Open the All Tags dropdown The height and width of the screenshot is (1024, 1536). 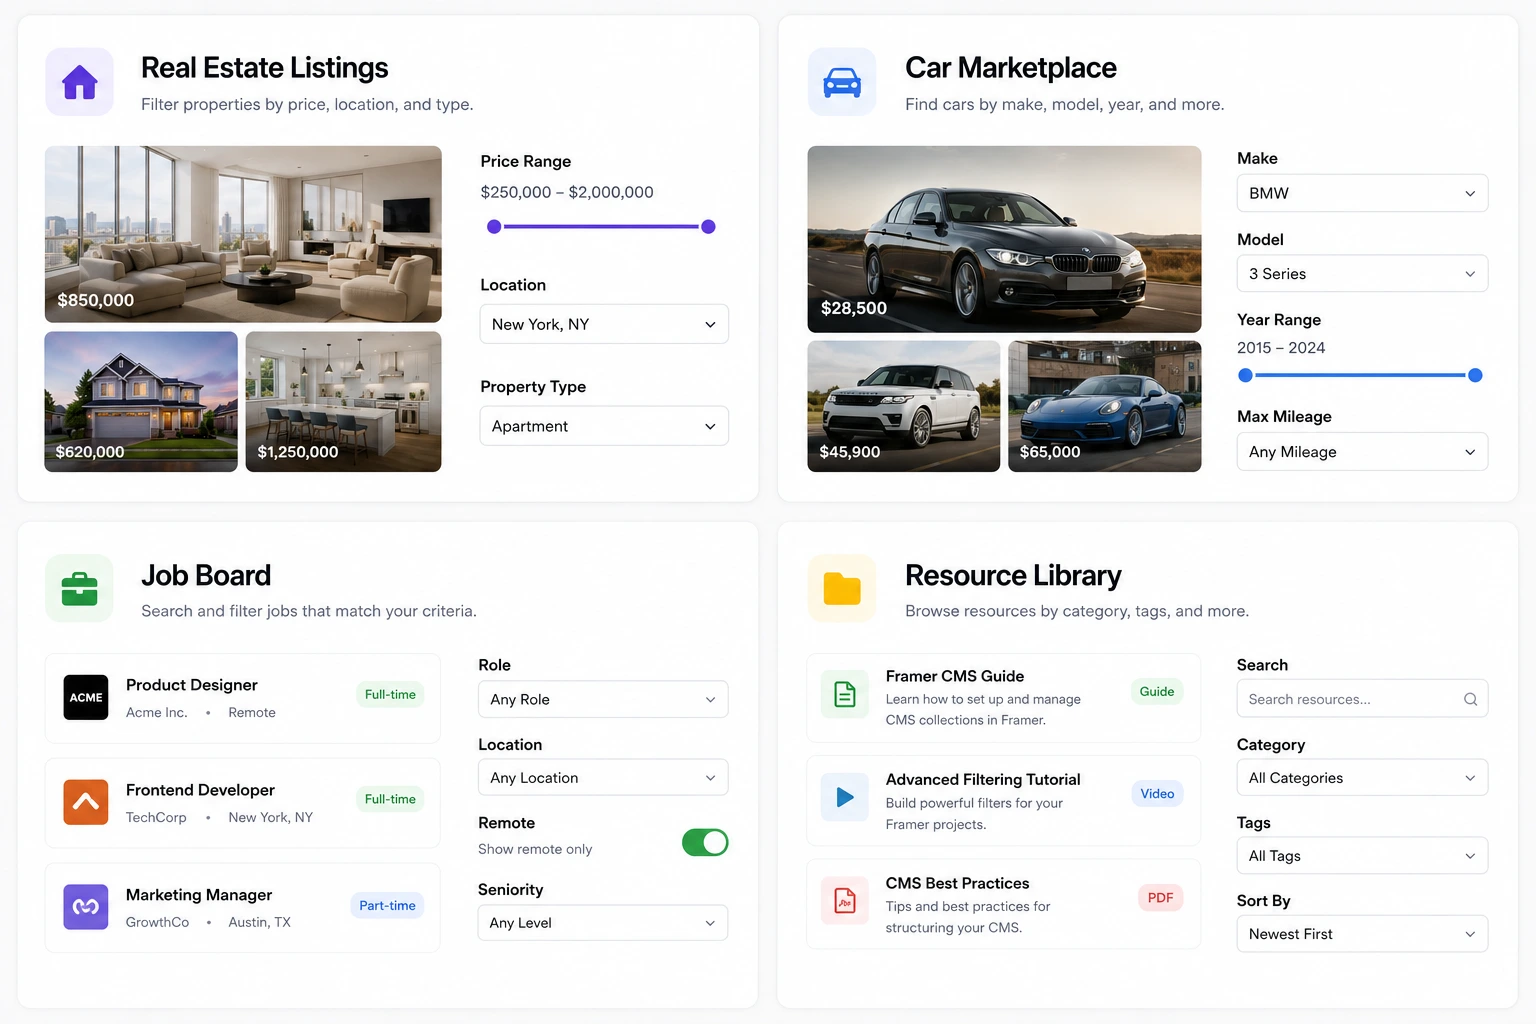click(1362, 856)
